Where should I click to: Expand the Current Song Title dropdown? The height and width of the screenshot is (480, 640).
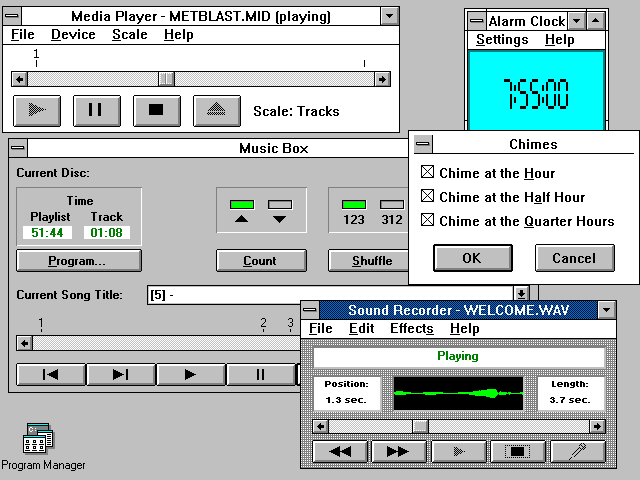[521, 294]
